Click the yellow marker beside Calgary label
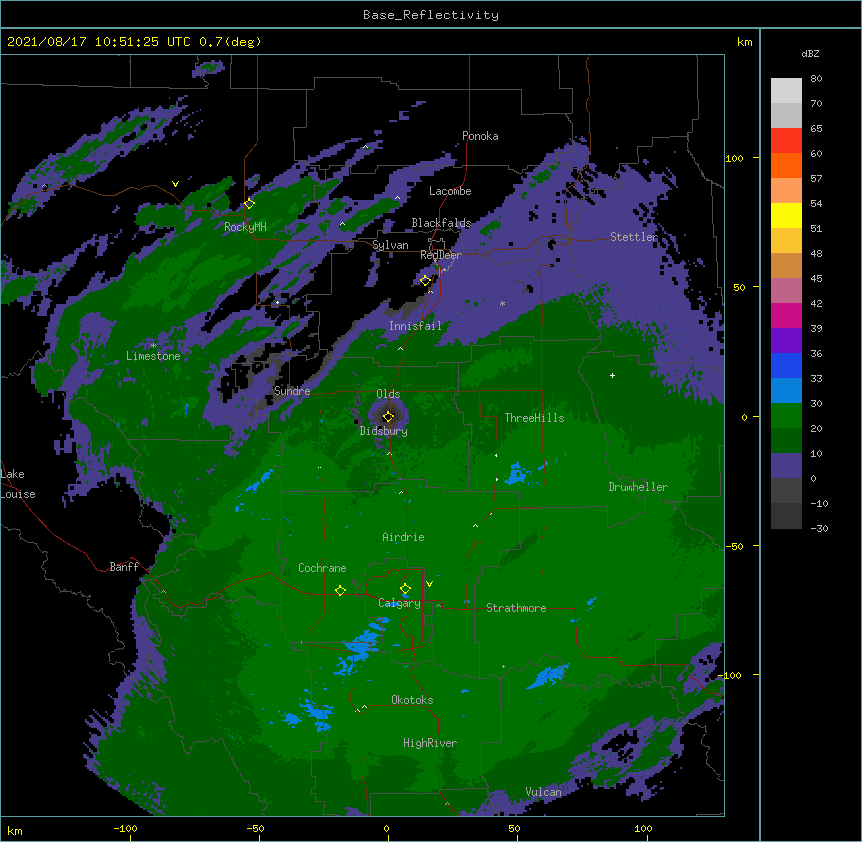The height and width of the screenshot is (842, 862). pos(405,589)
